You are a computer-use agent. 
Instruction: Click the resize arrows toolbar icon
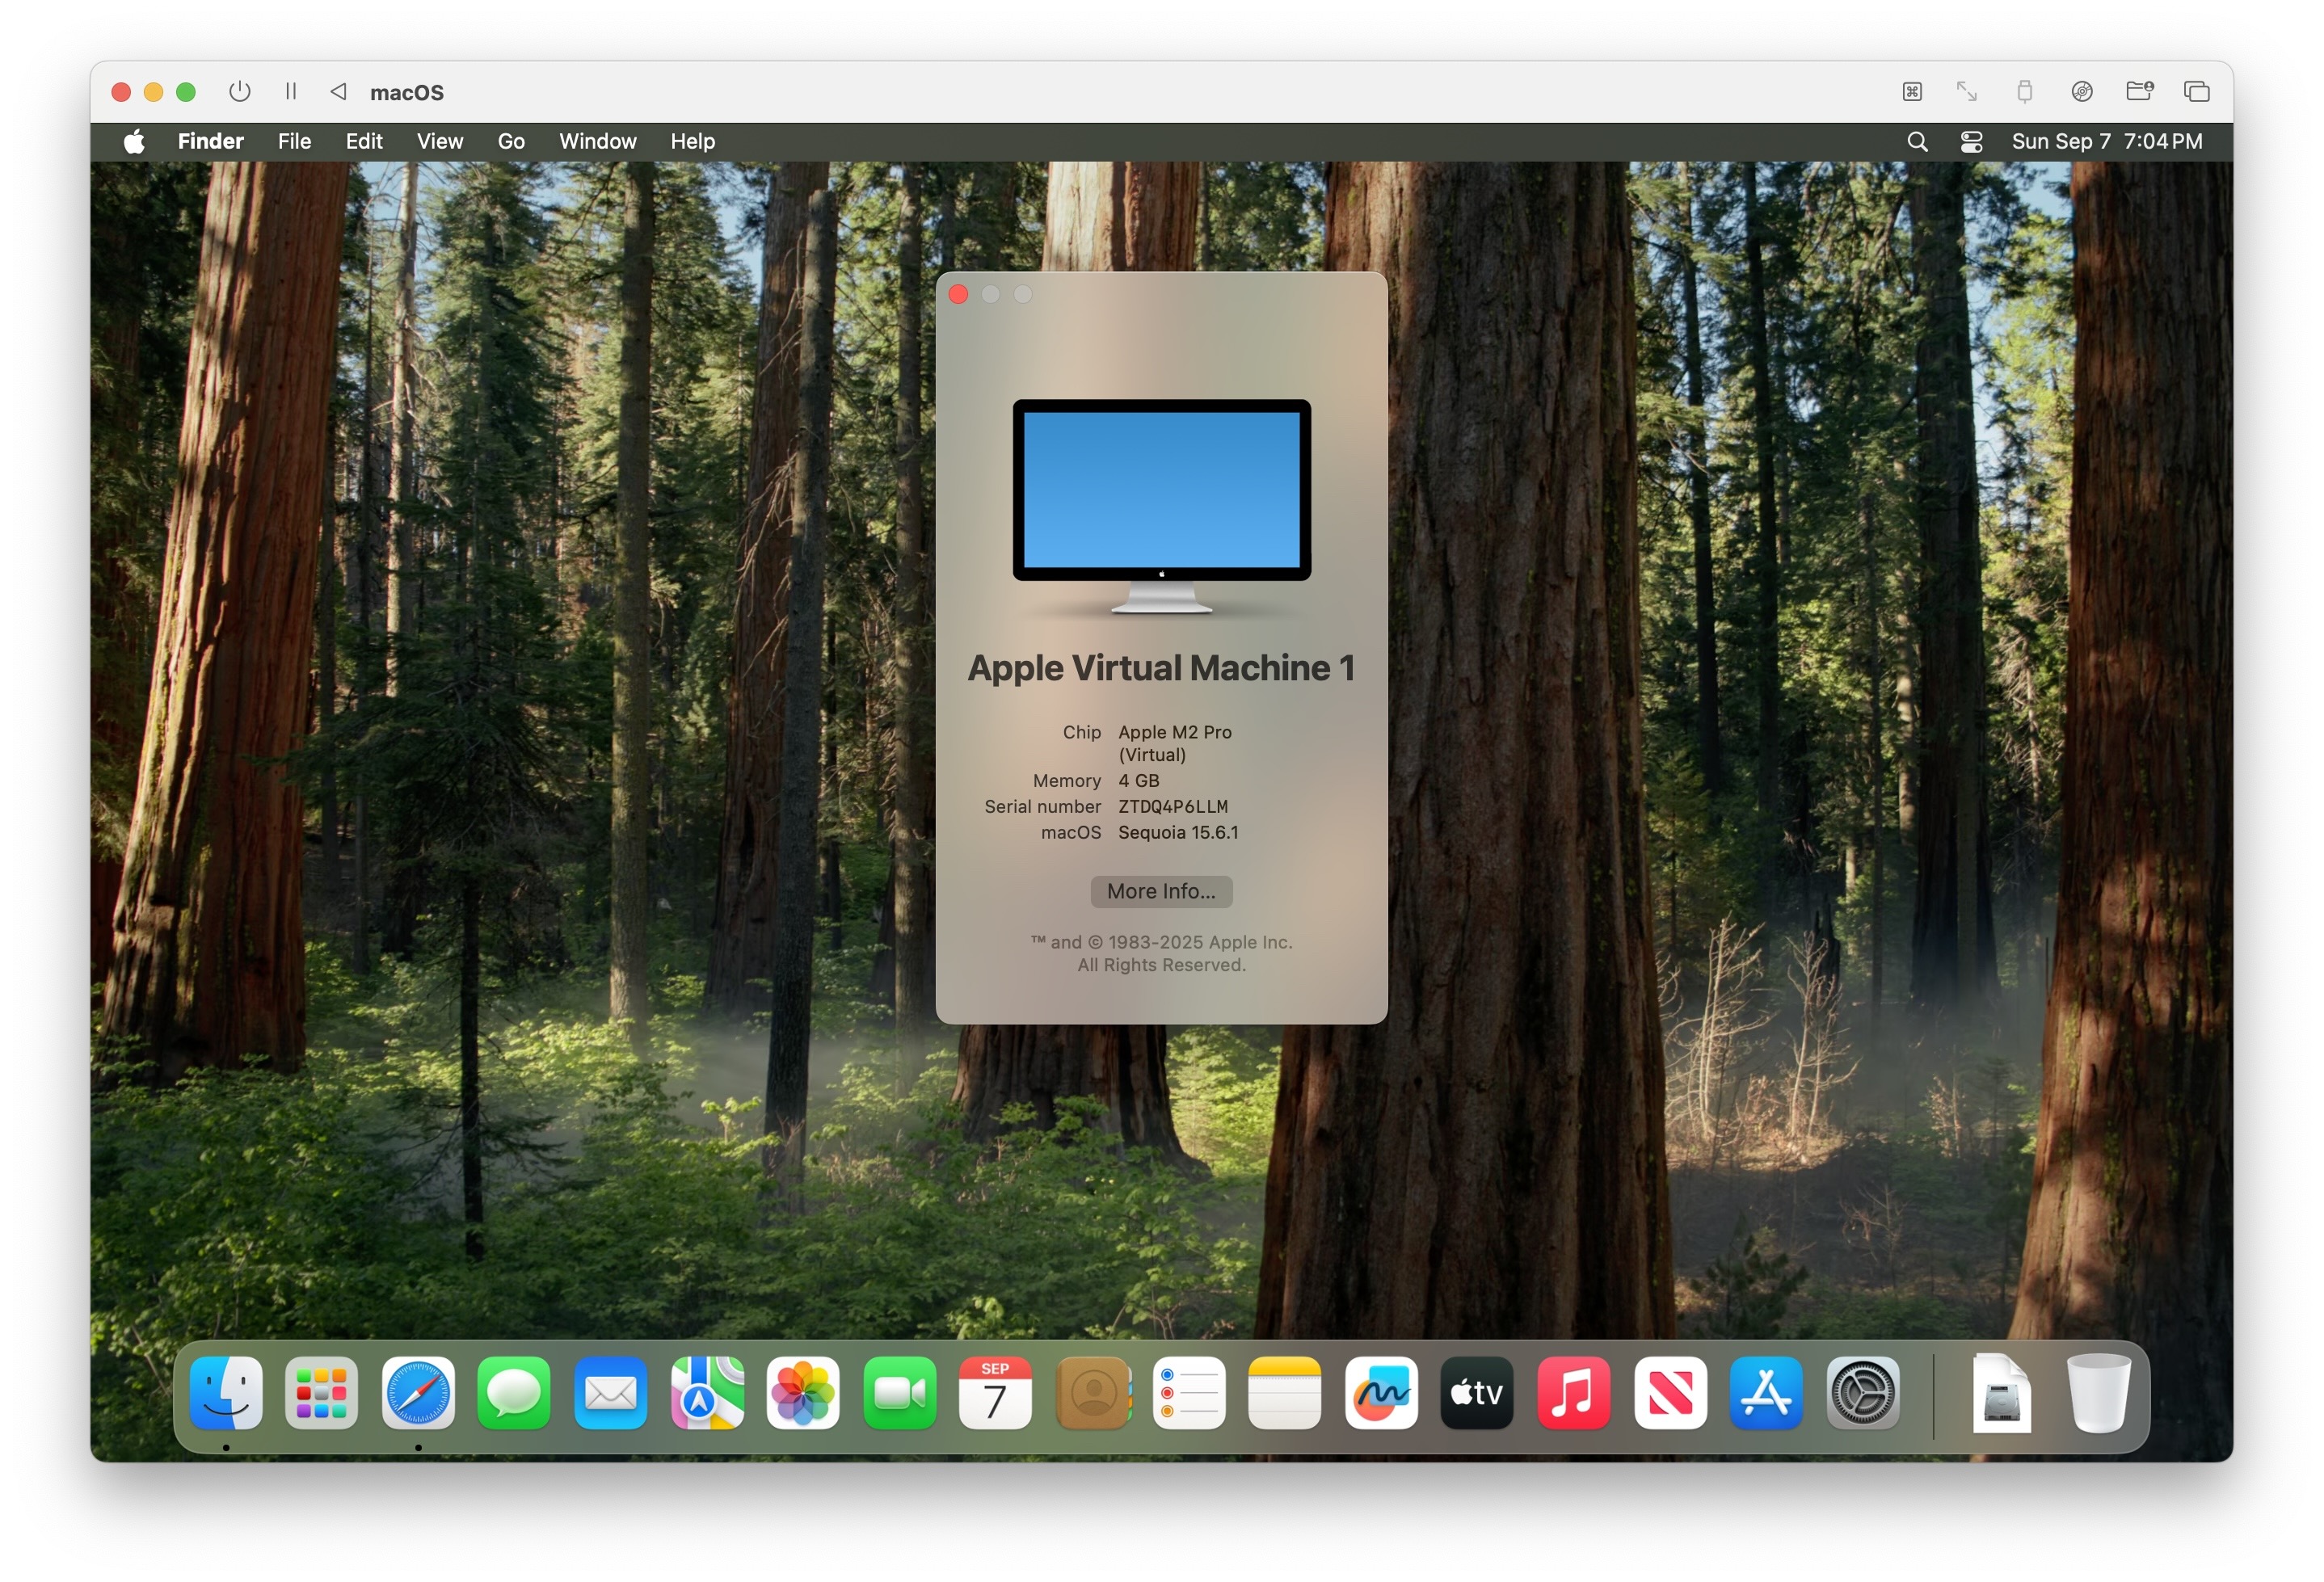1967,92
